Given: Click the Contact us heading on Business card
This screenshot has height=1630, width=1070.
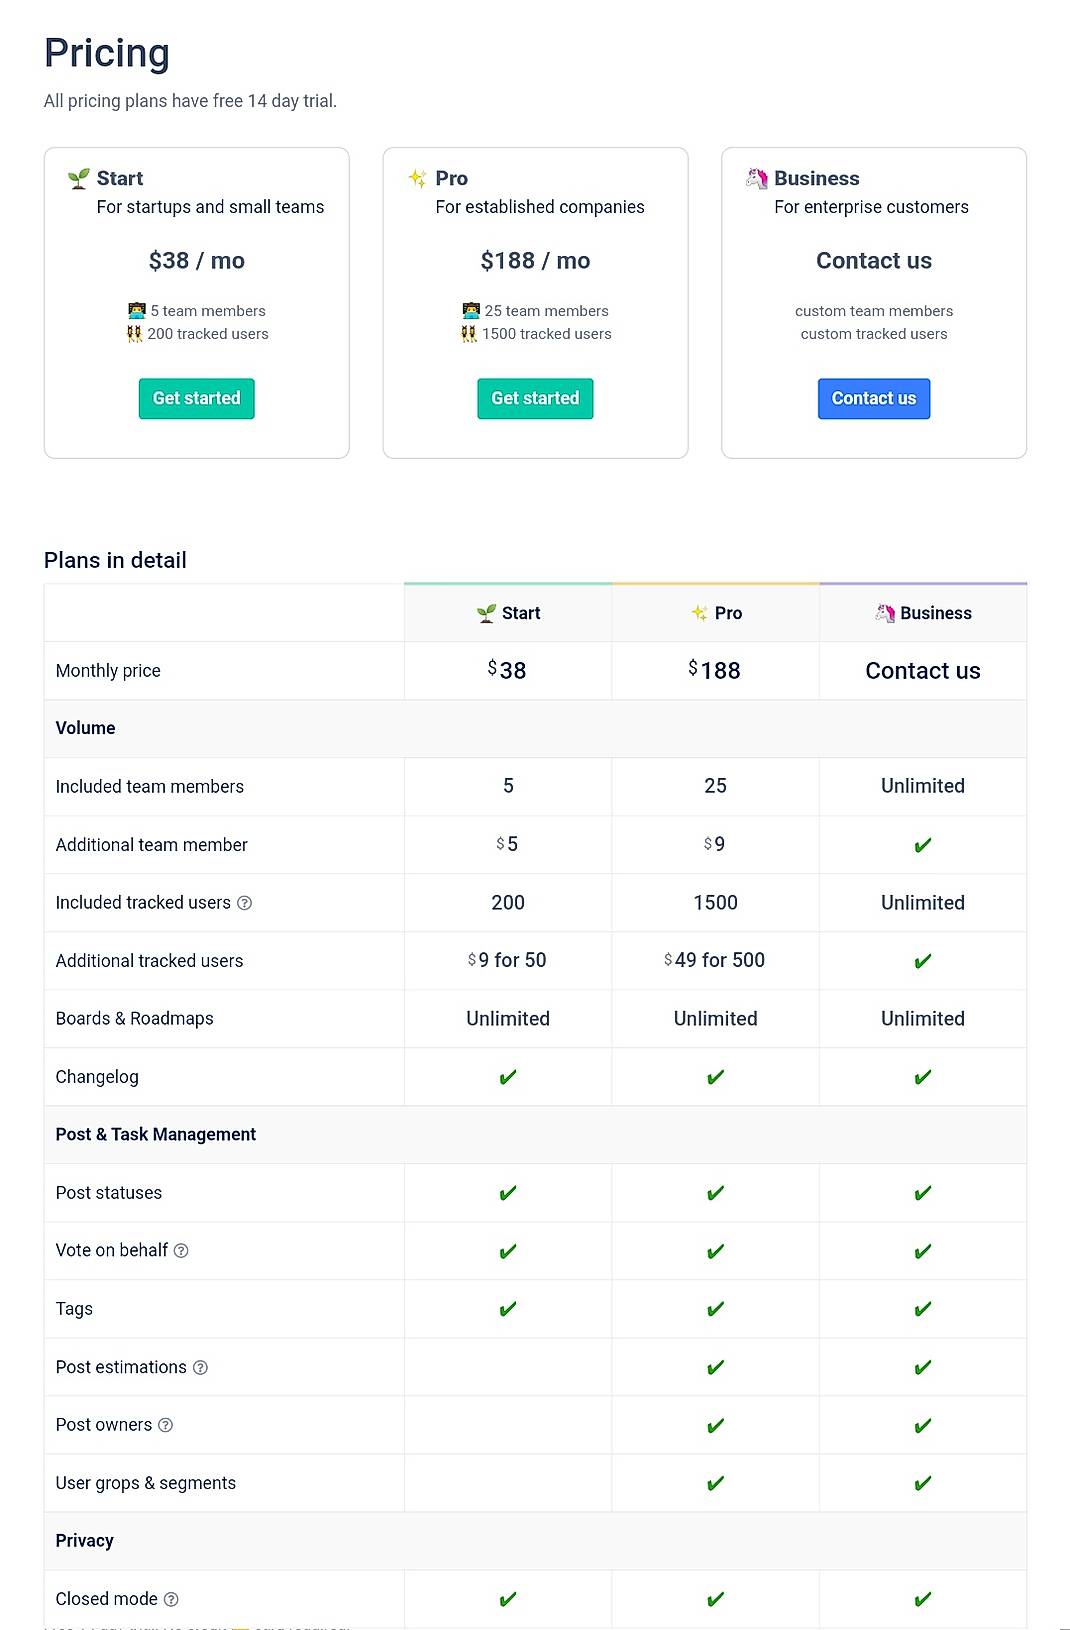Looking at the screenshot, I should (x=874, y=261).
